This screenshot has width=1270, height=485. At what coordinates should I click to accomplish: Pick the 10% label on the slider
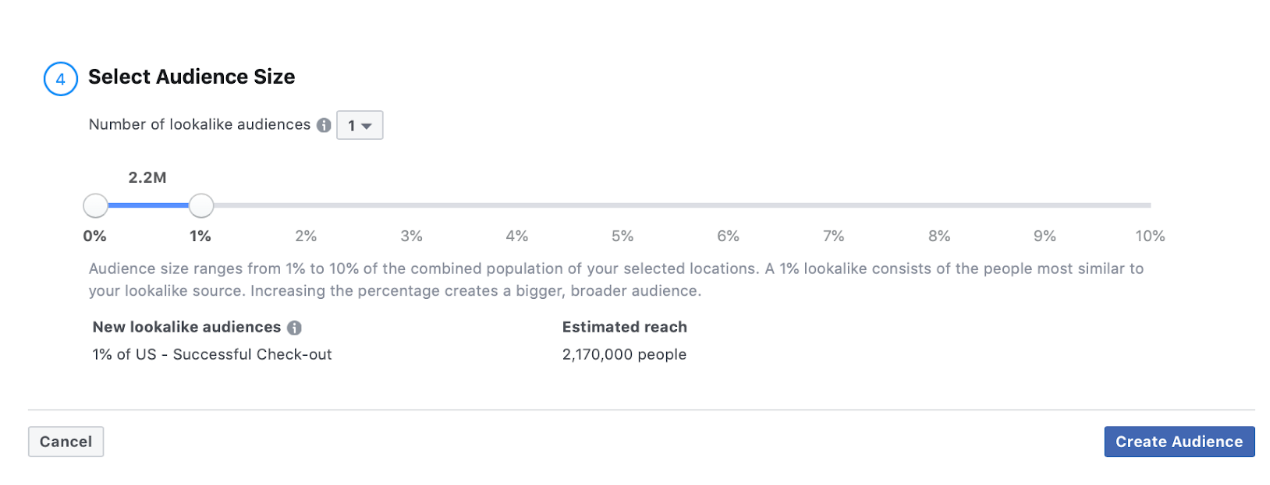1150,237
